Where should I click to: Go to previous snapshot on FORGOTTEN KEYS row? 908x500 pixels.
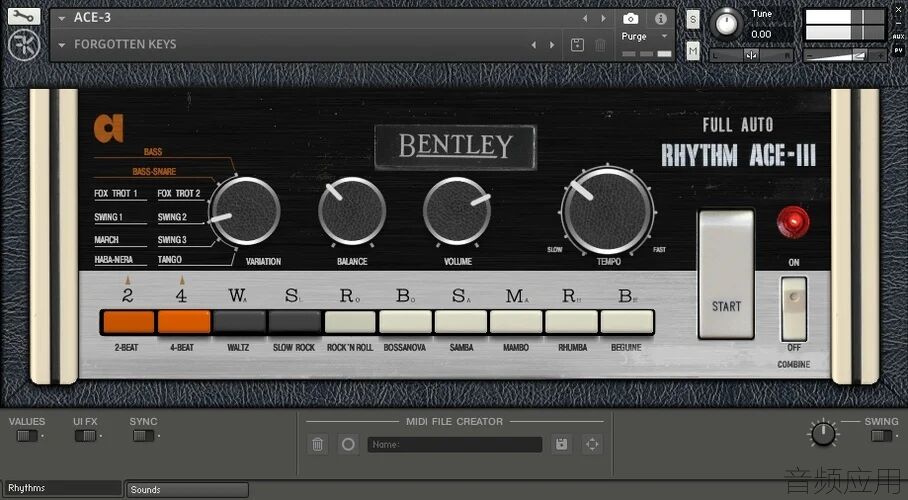[533, 45]
